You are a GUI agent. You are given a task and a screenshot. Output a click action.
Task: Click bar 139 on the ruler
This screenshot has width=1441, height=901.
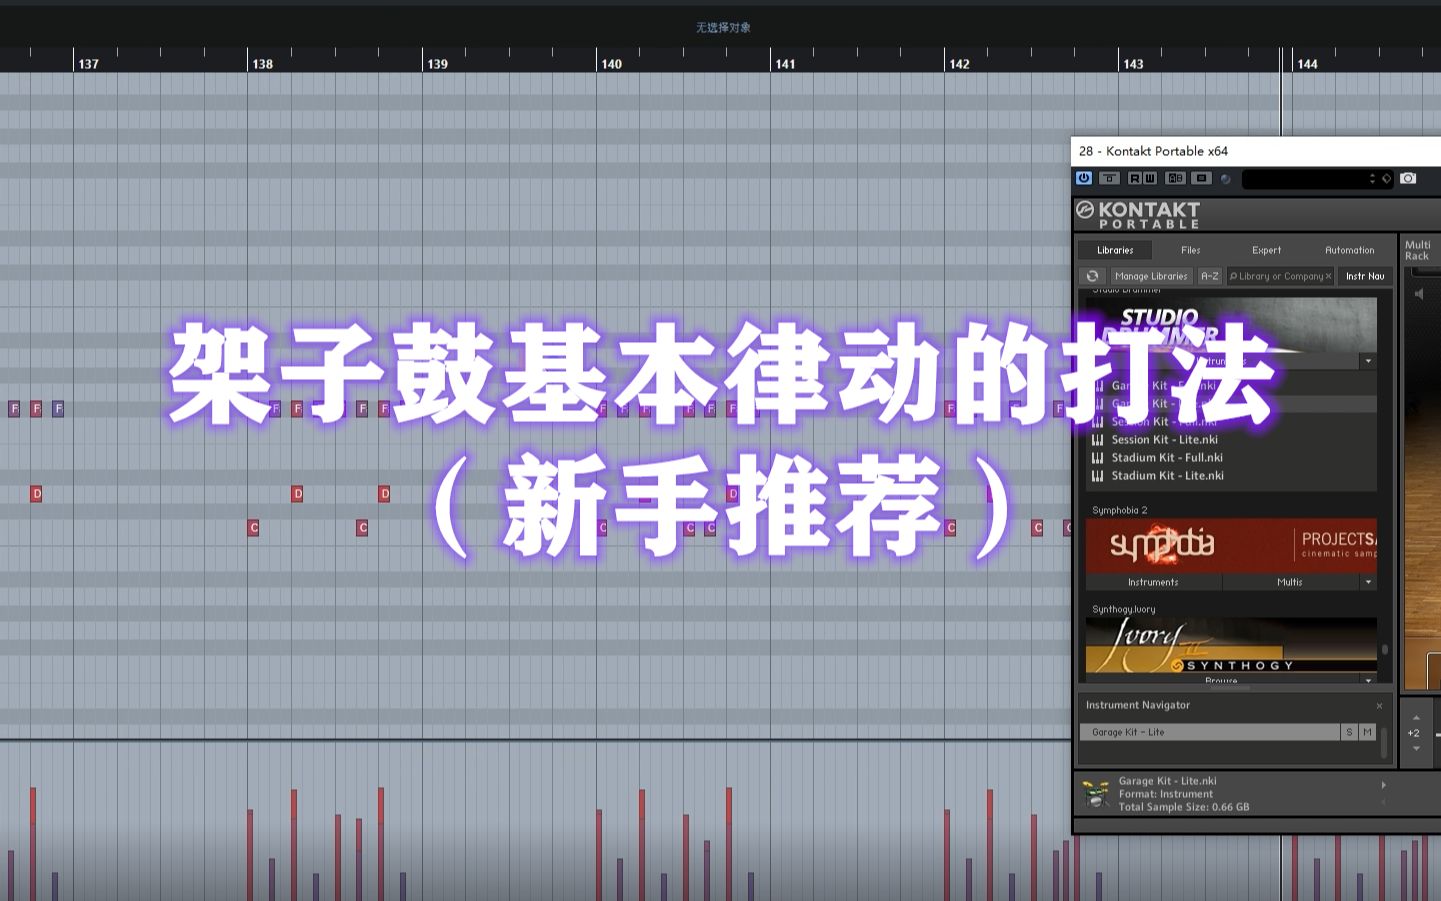click(x=437, y=64)
